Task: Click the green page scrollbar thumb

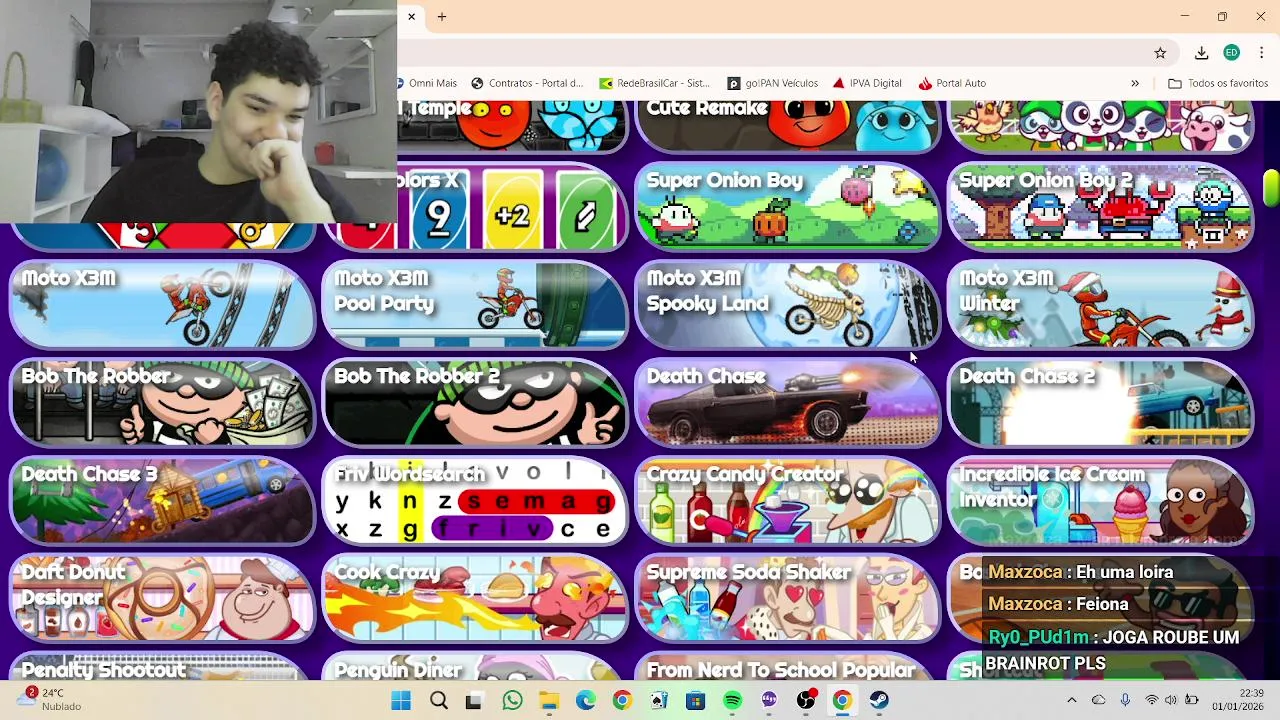Action: (x=1271, y=189)
